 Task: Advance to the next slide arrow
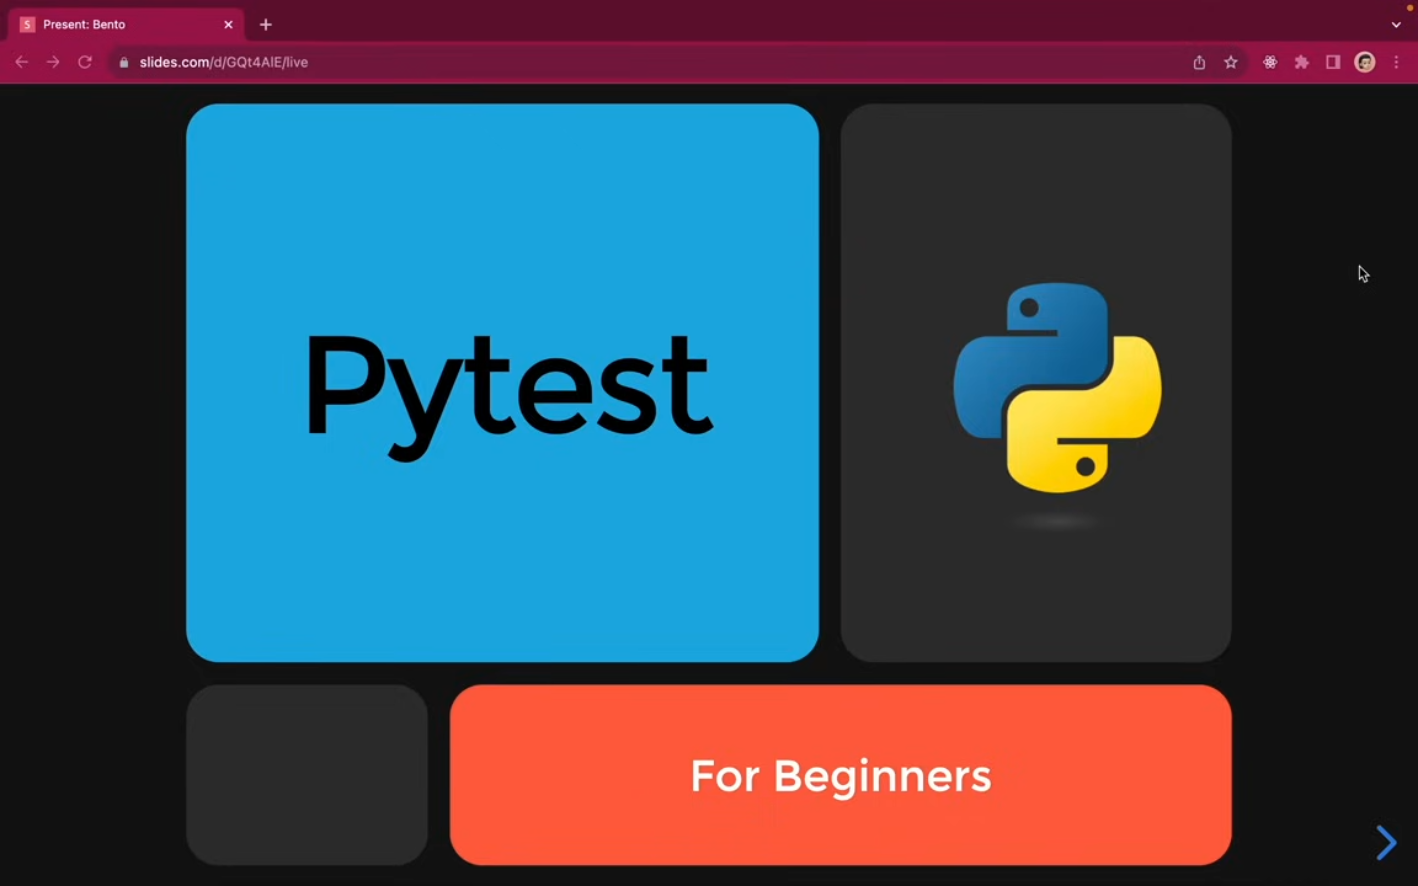point(1386,842)
